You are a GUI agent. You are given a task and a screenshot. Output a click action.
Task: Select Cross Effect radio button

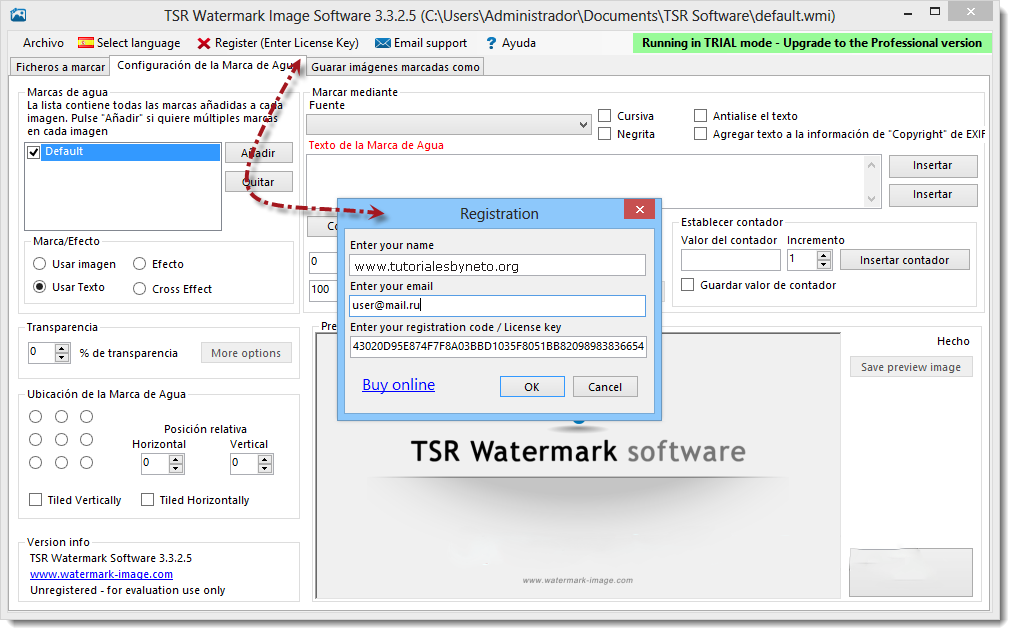click(x=139, y=289)
